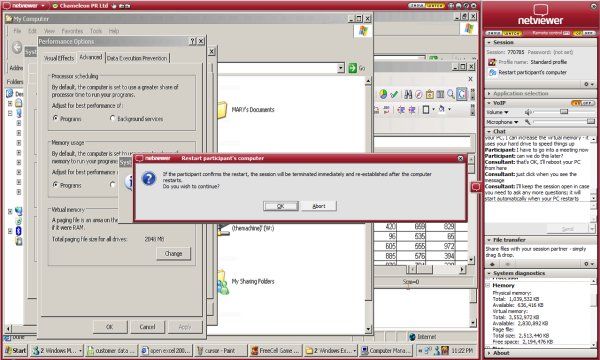
Task: Select Background services under Processor scheduling
Action: [112, 118]
